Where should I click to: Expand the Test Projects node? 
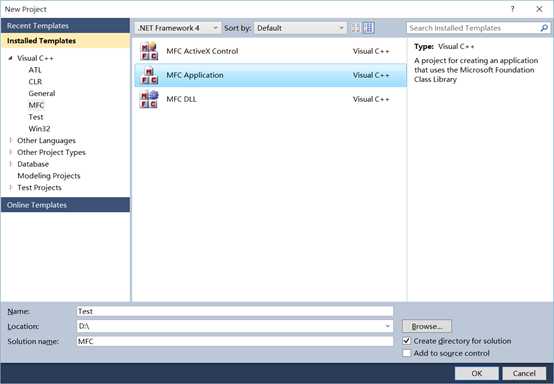pos(11,188)
